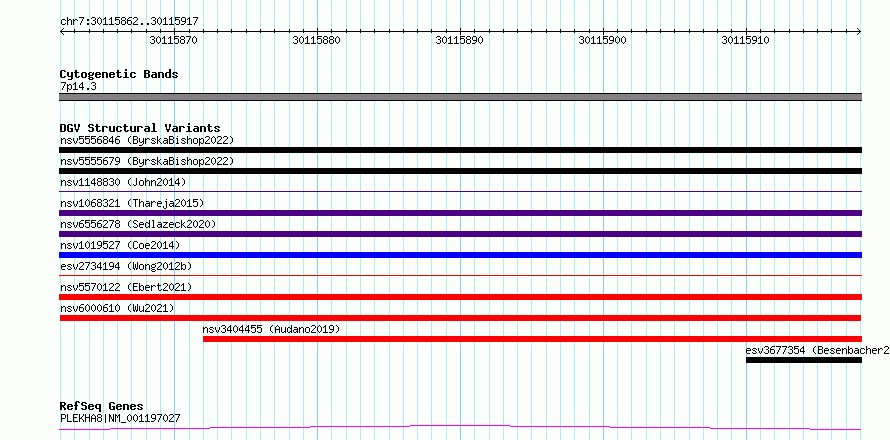Open variant esv3677354 (Besenbacher) label
This screenshot has width=890, height=440.
tap(817, 350)
